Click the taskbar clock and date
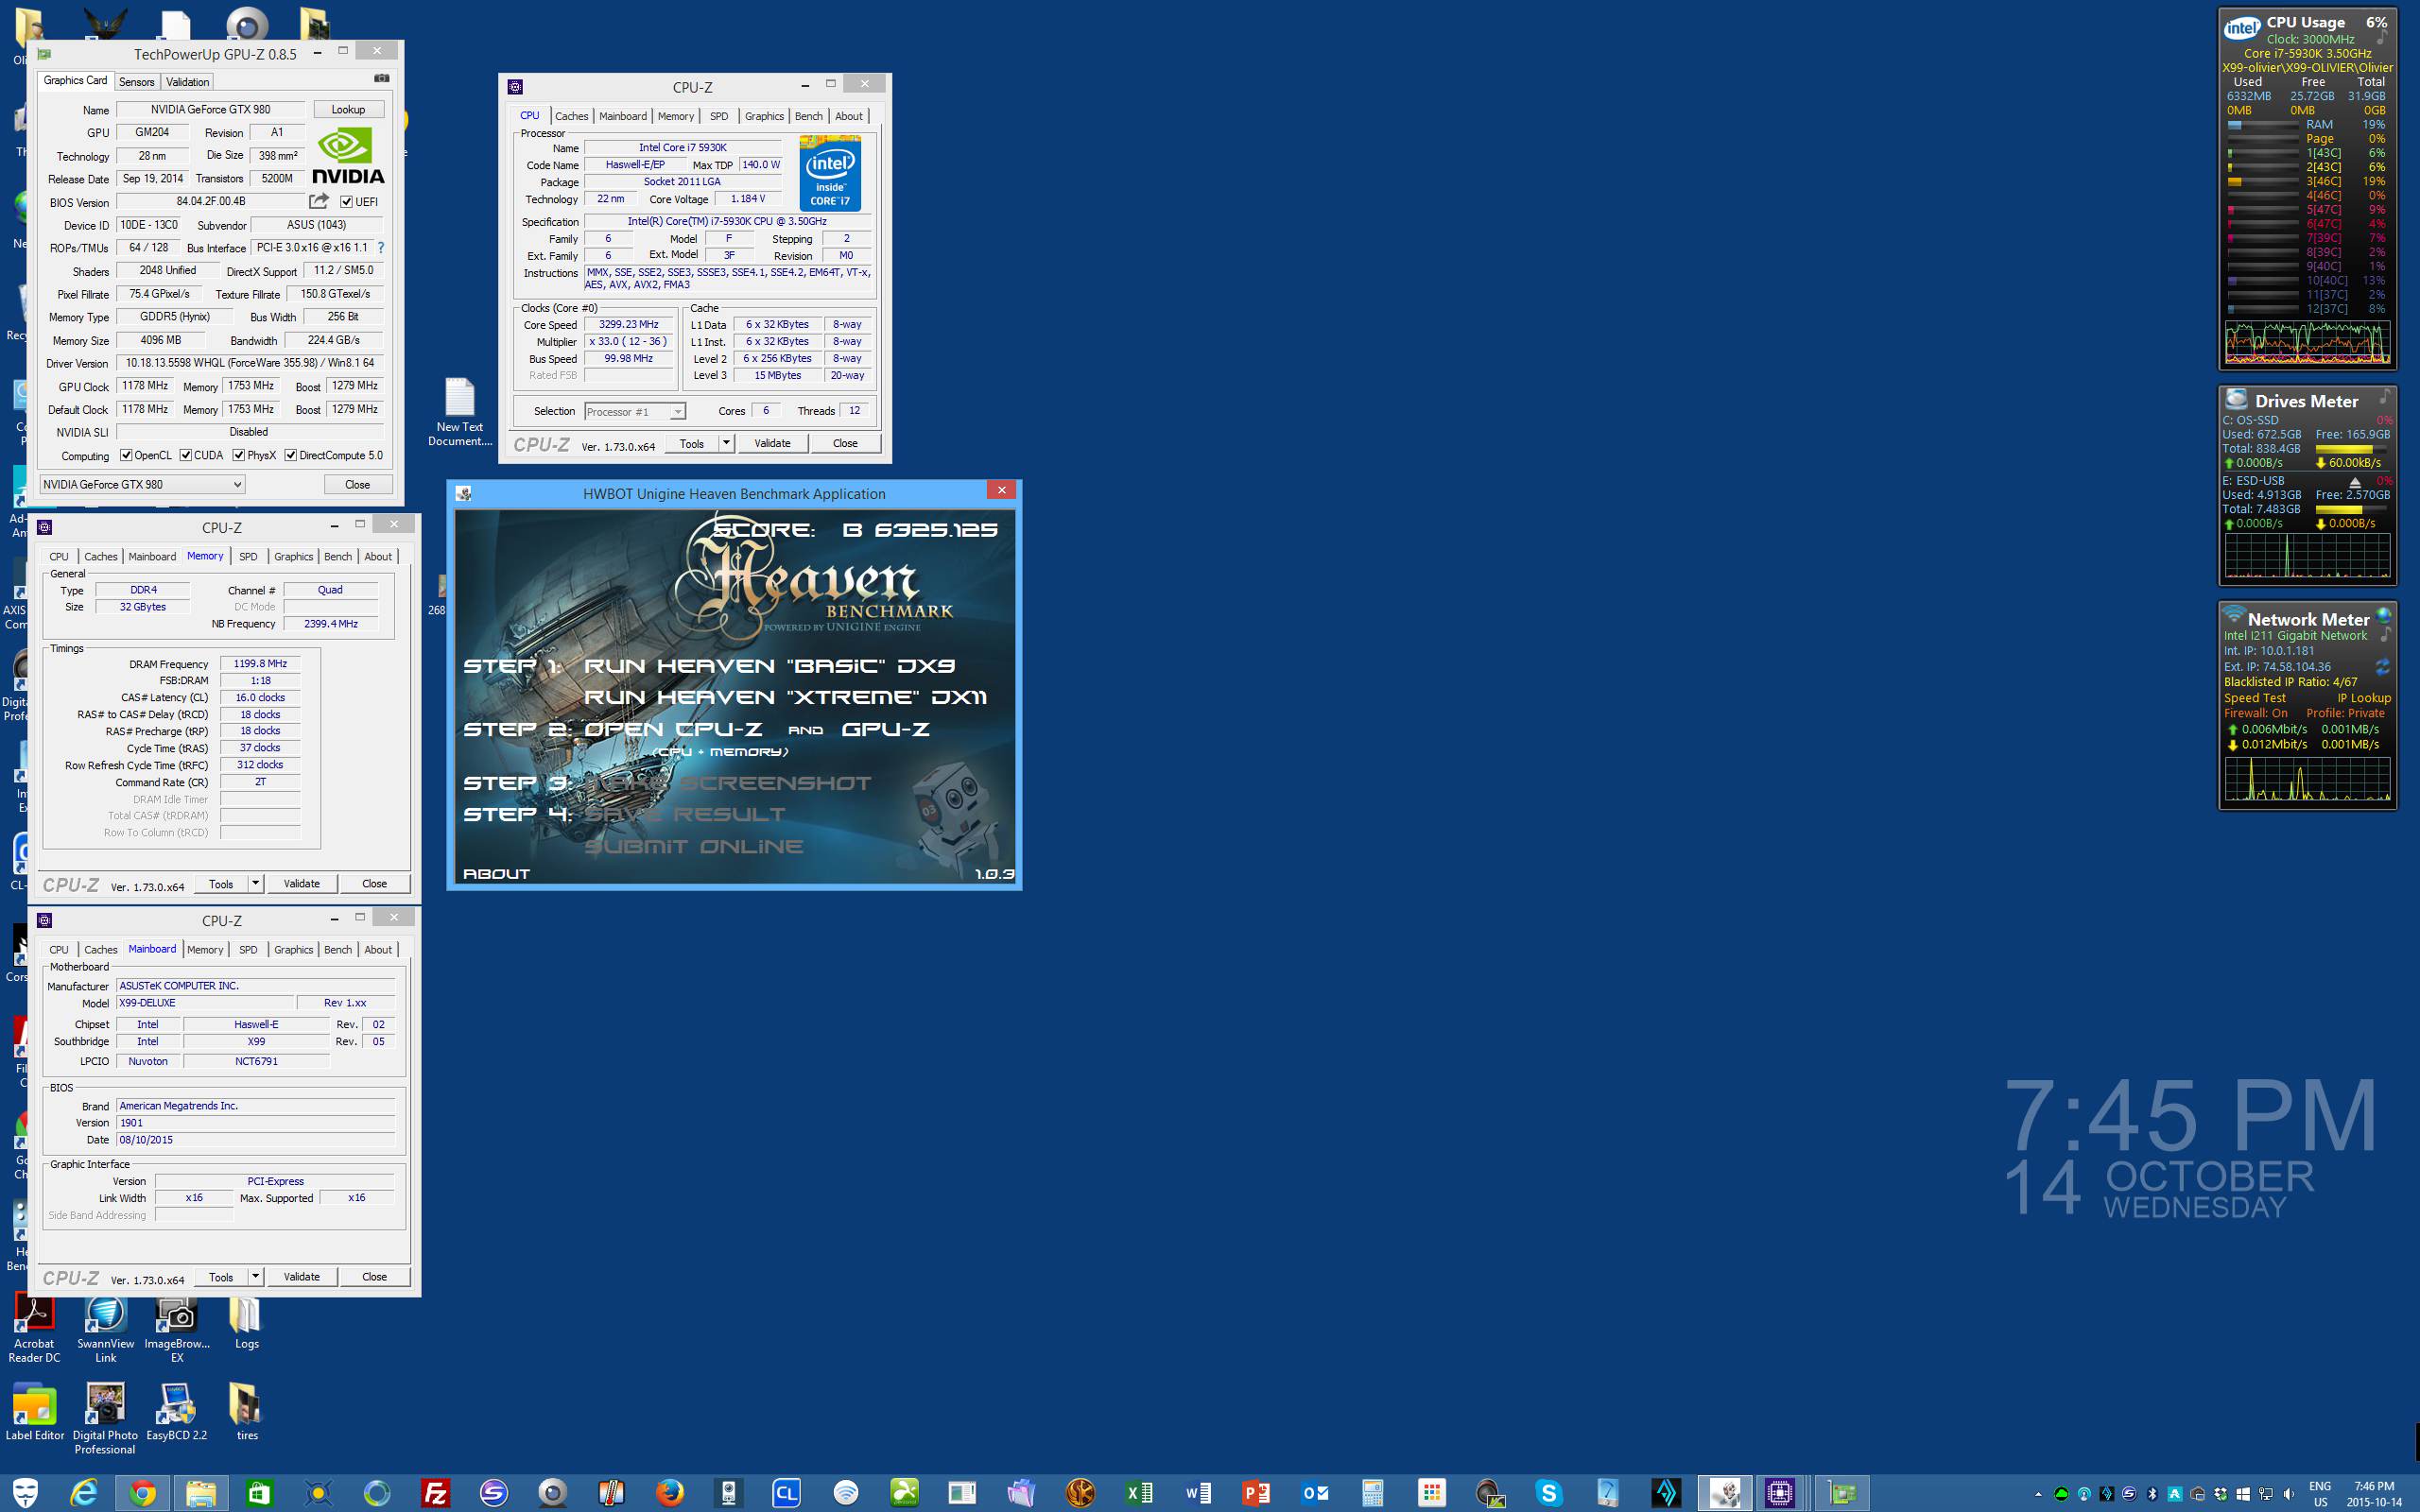 coord(2374,1494)
